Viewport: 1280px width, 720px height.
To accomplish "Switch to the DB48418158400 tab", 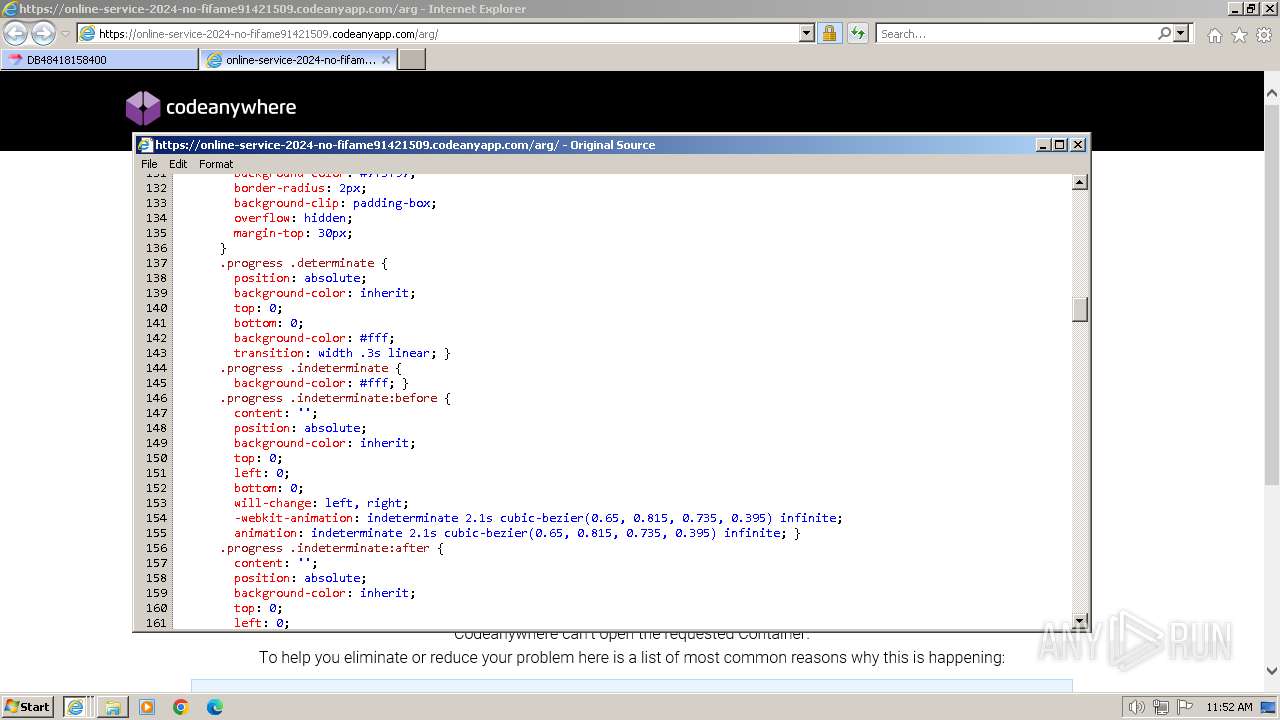I will (x=100, y=60).
